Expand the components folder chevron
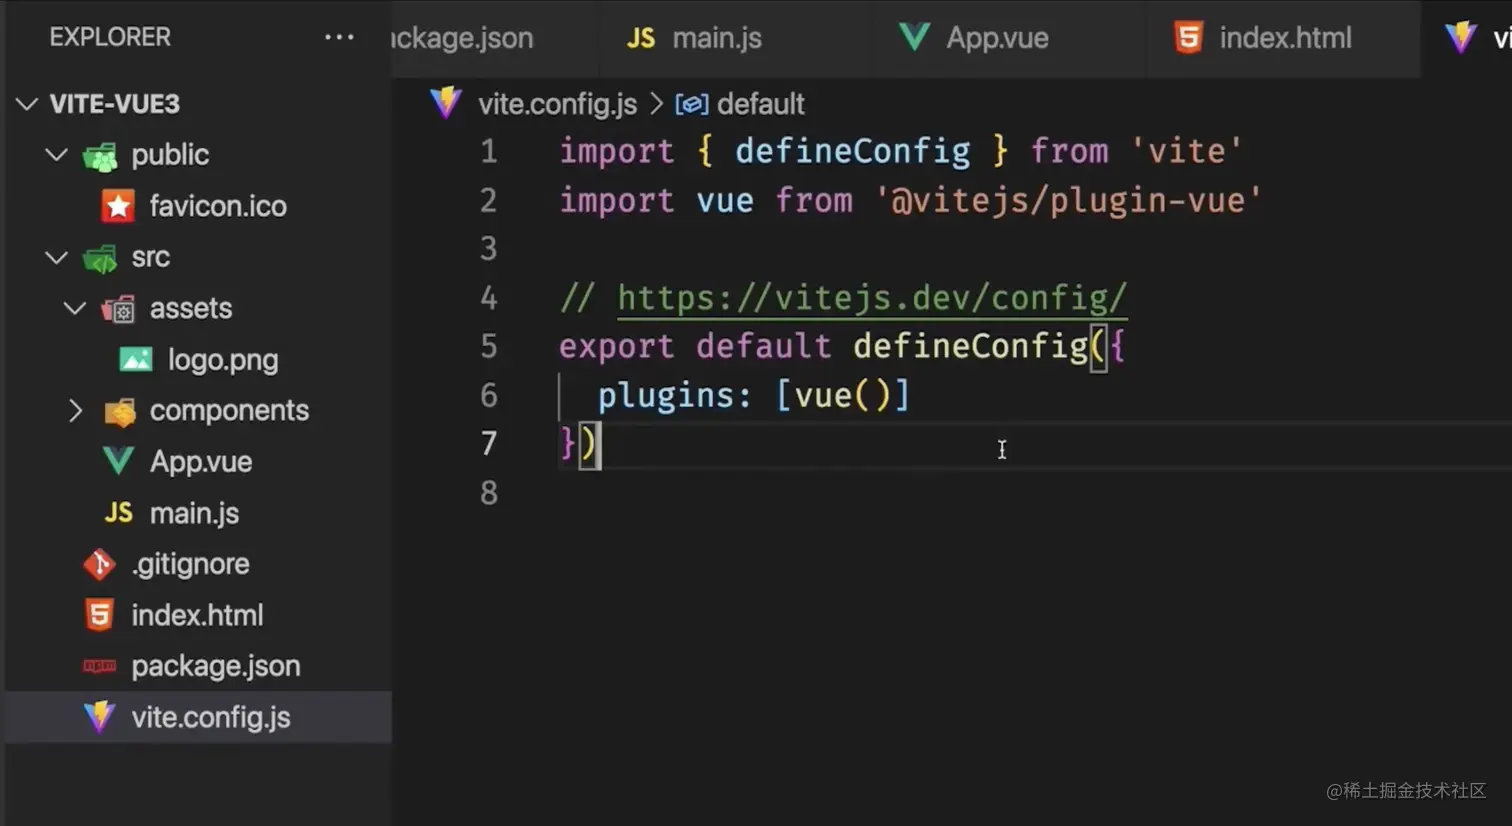Viewport: 1512px width, 826px height. (x=75, y=411)
